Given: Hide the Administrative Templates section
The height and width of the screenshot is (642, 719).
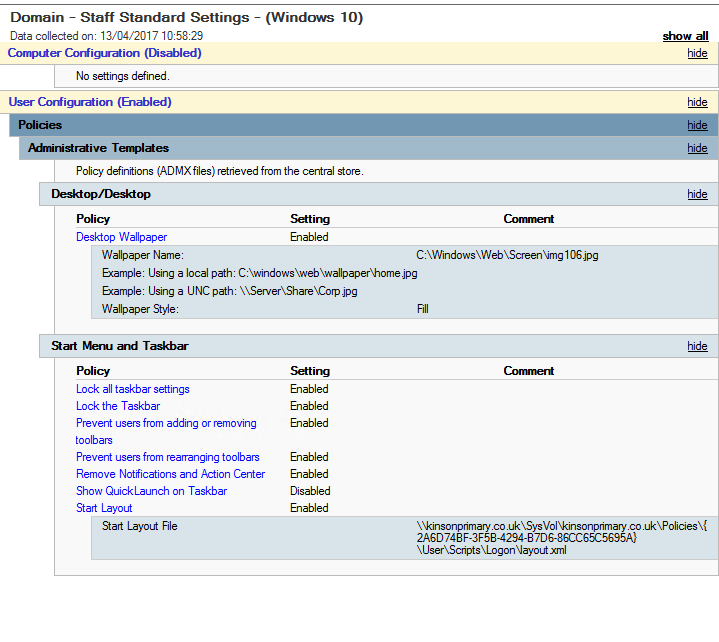Looking at the screenshot, I should tap(697, 148).
